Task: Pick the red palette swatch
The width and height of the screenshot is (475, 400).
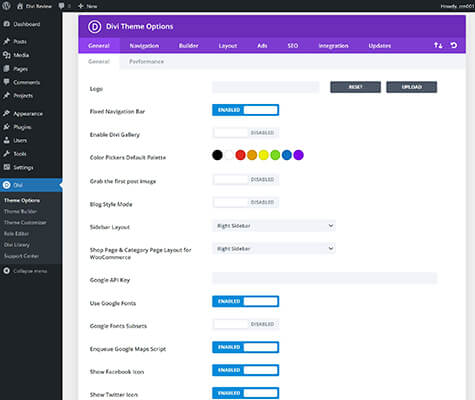Action: pos(240,155)
